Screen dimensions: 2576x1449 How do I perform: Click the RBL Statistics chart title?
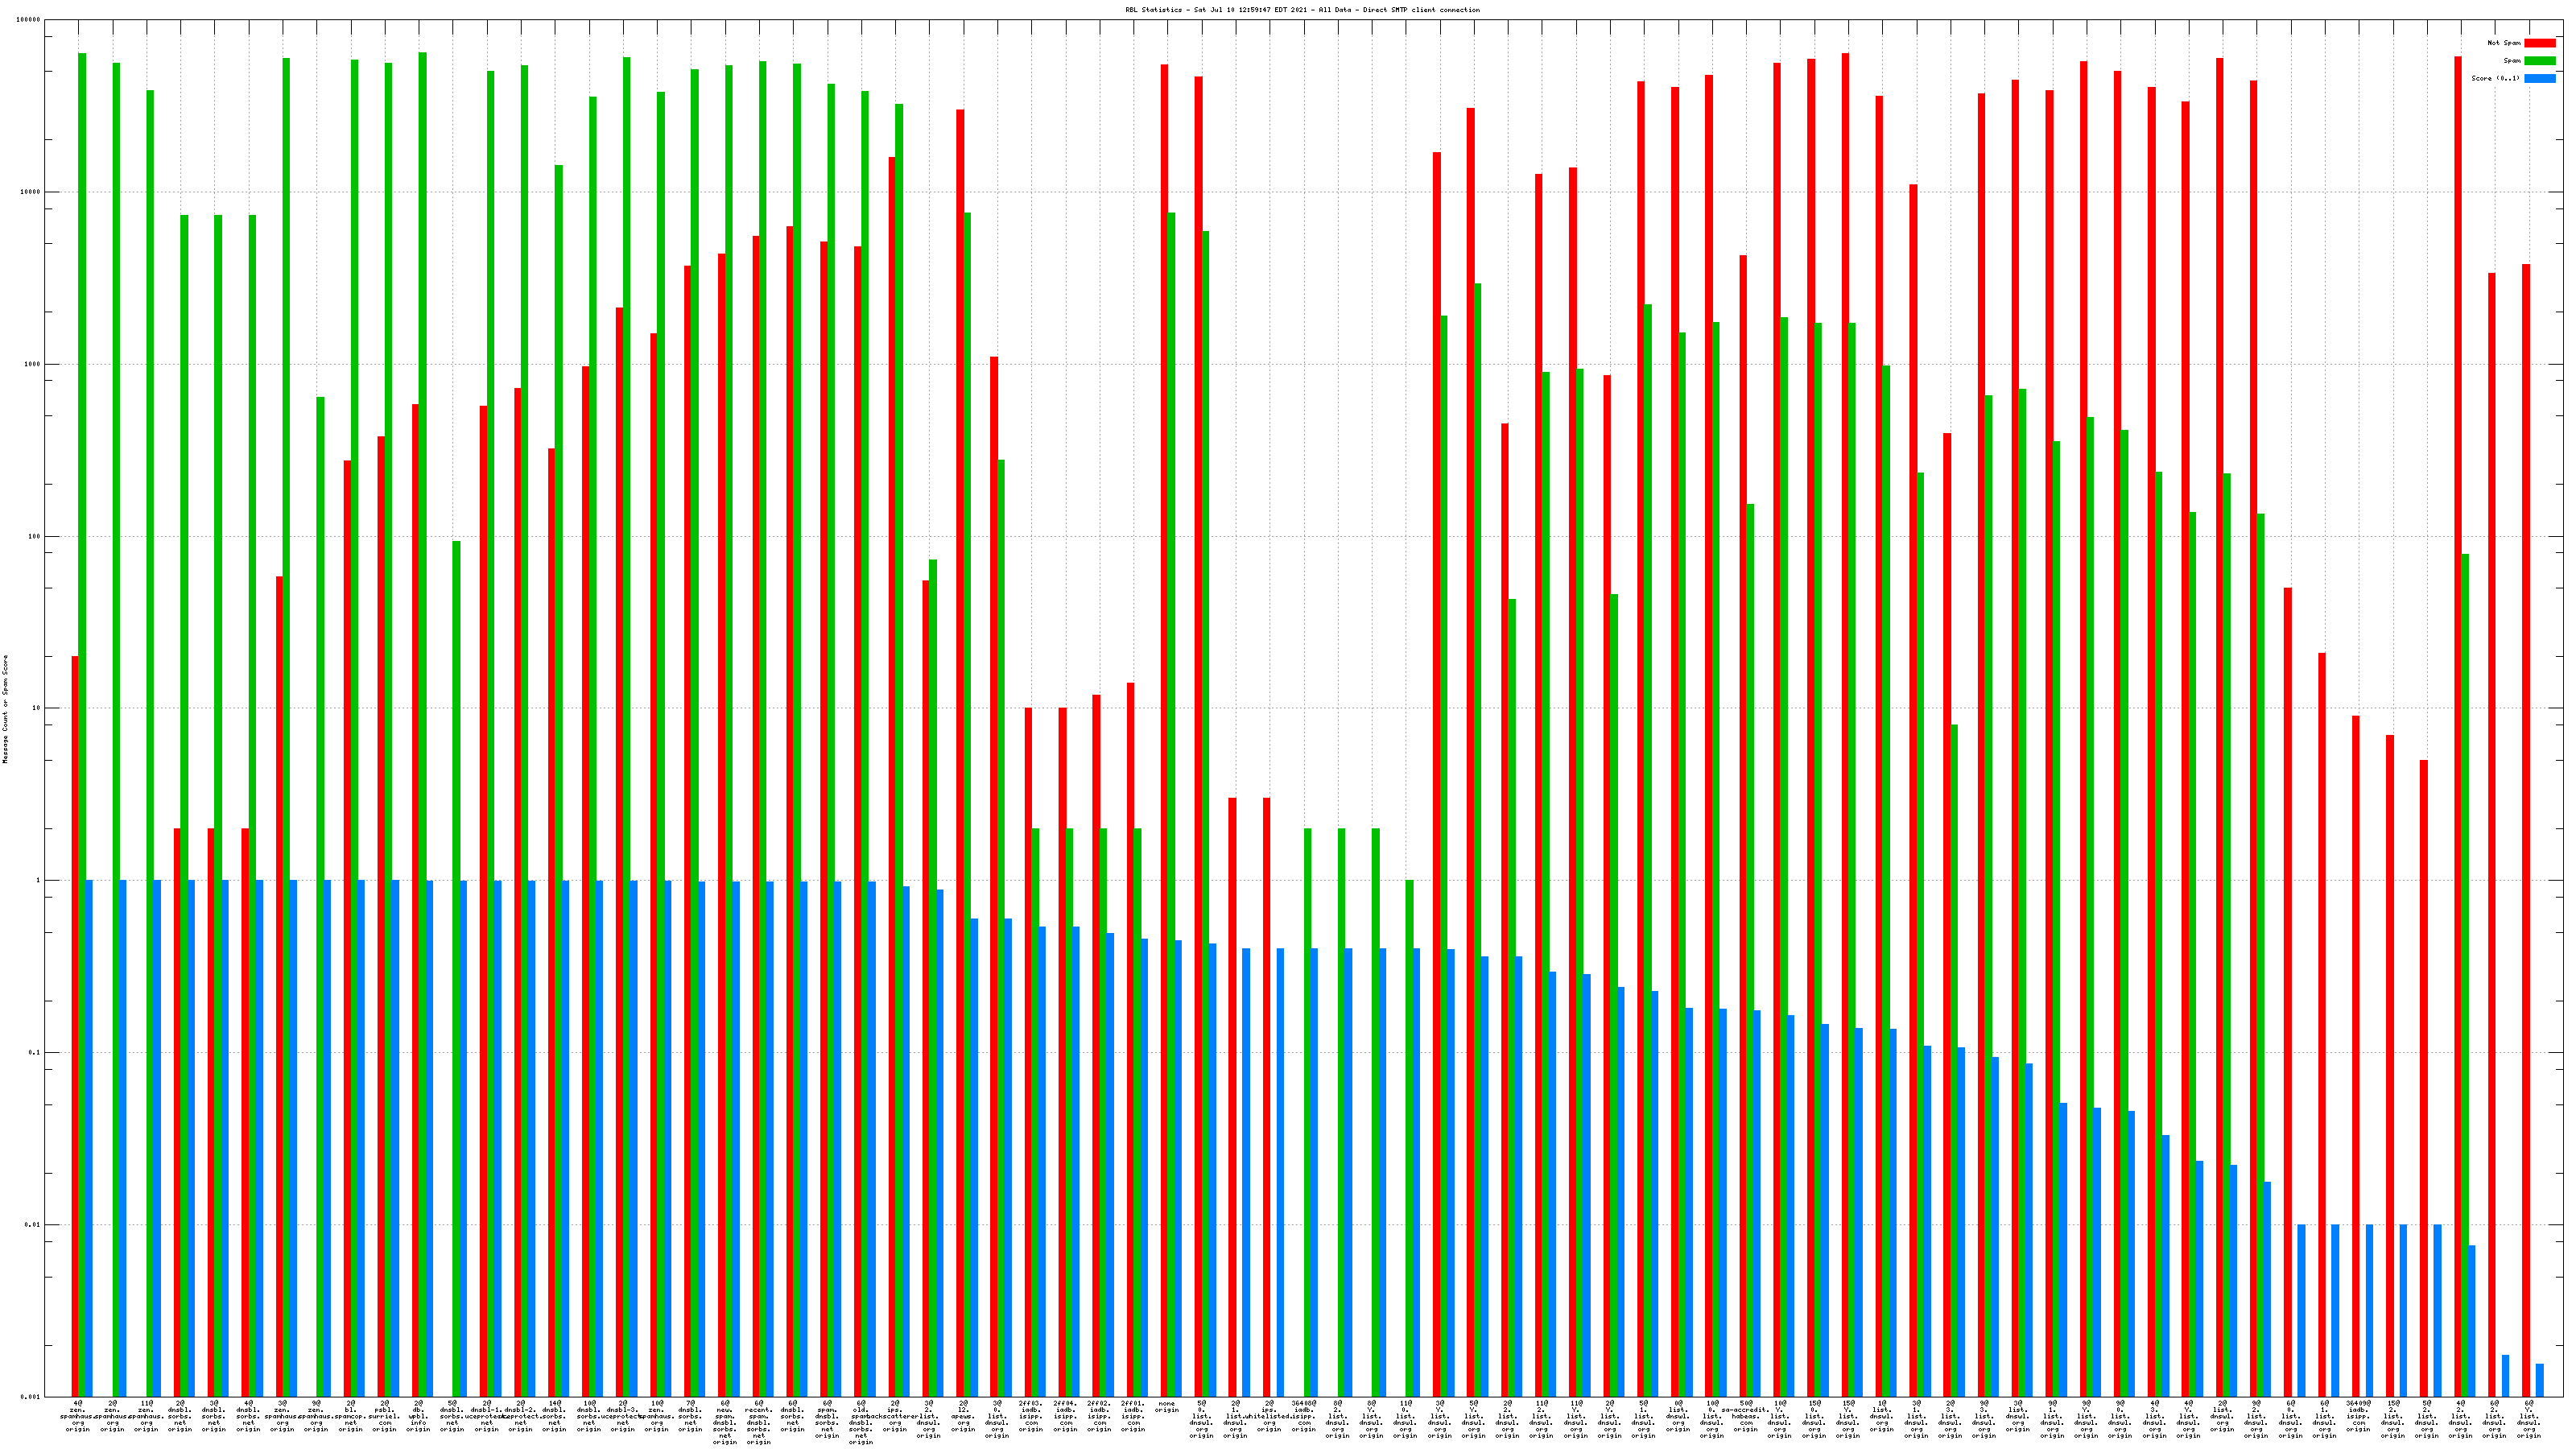point(1302,10)
